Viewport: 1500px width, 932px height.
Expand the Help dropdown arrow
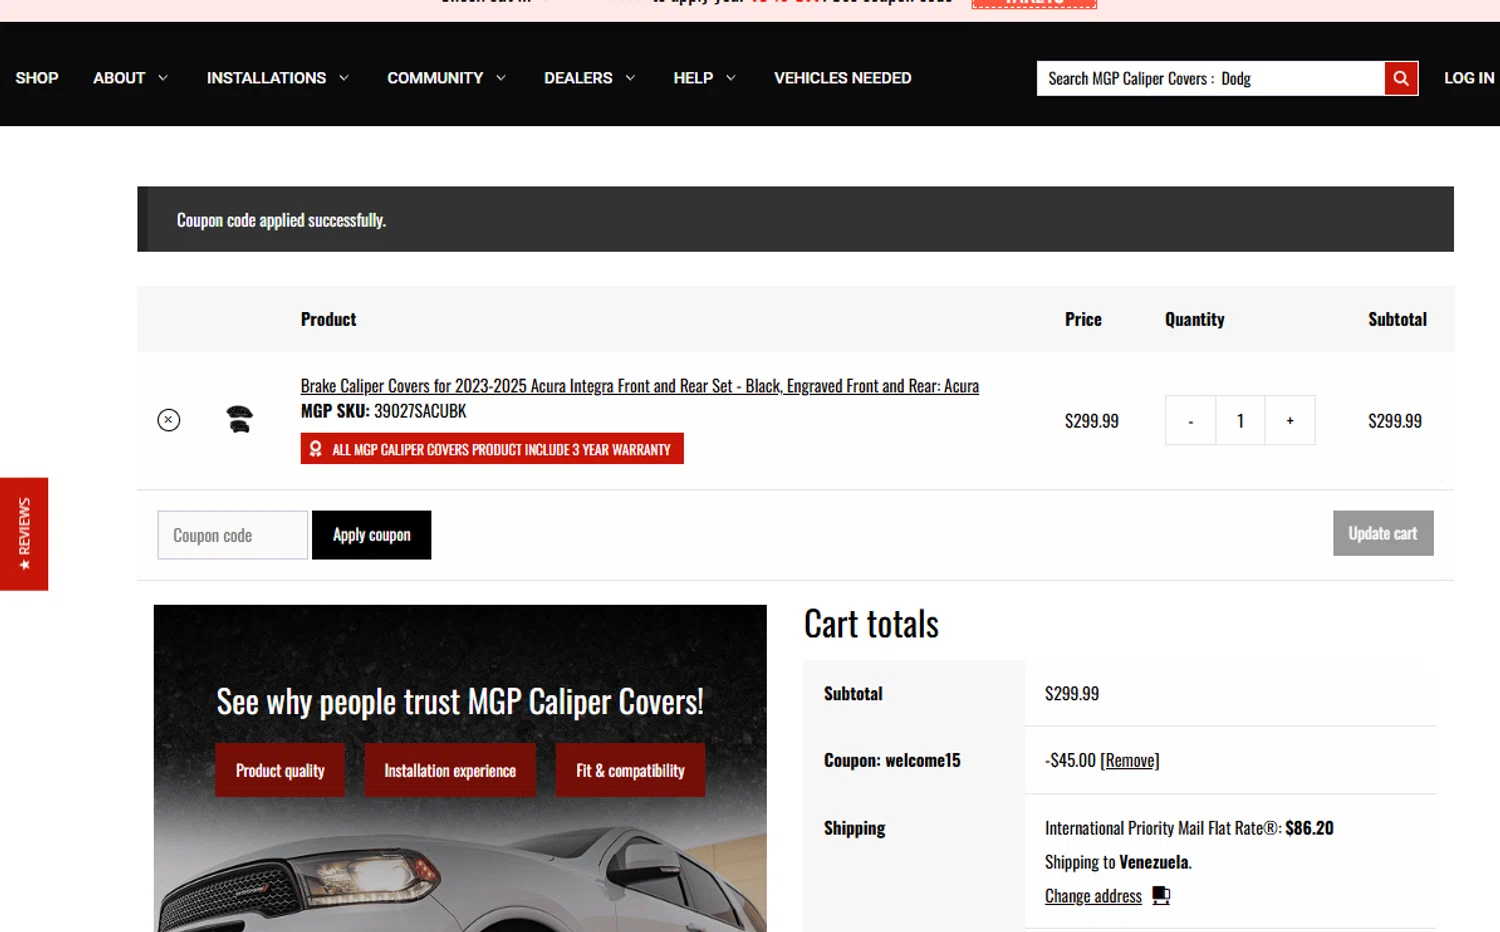coord(731,78)
